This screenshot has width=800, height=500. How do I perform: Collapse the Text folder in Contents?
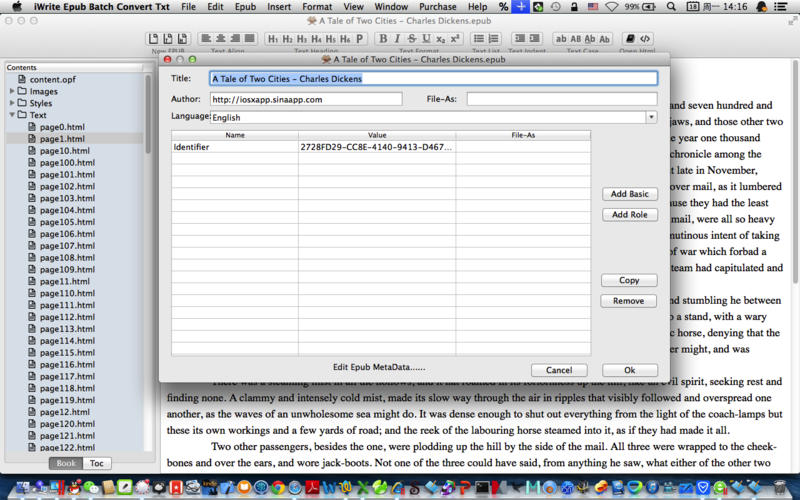point(12,115)
